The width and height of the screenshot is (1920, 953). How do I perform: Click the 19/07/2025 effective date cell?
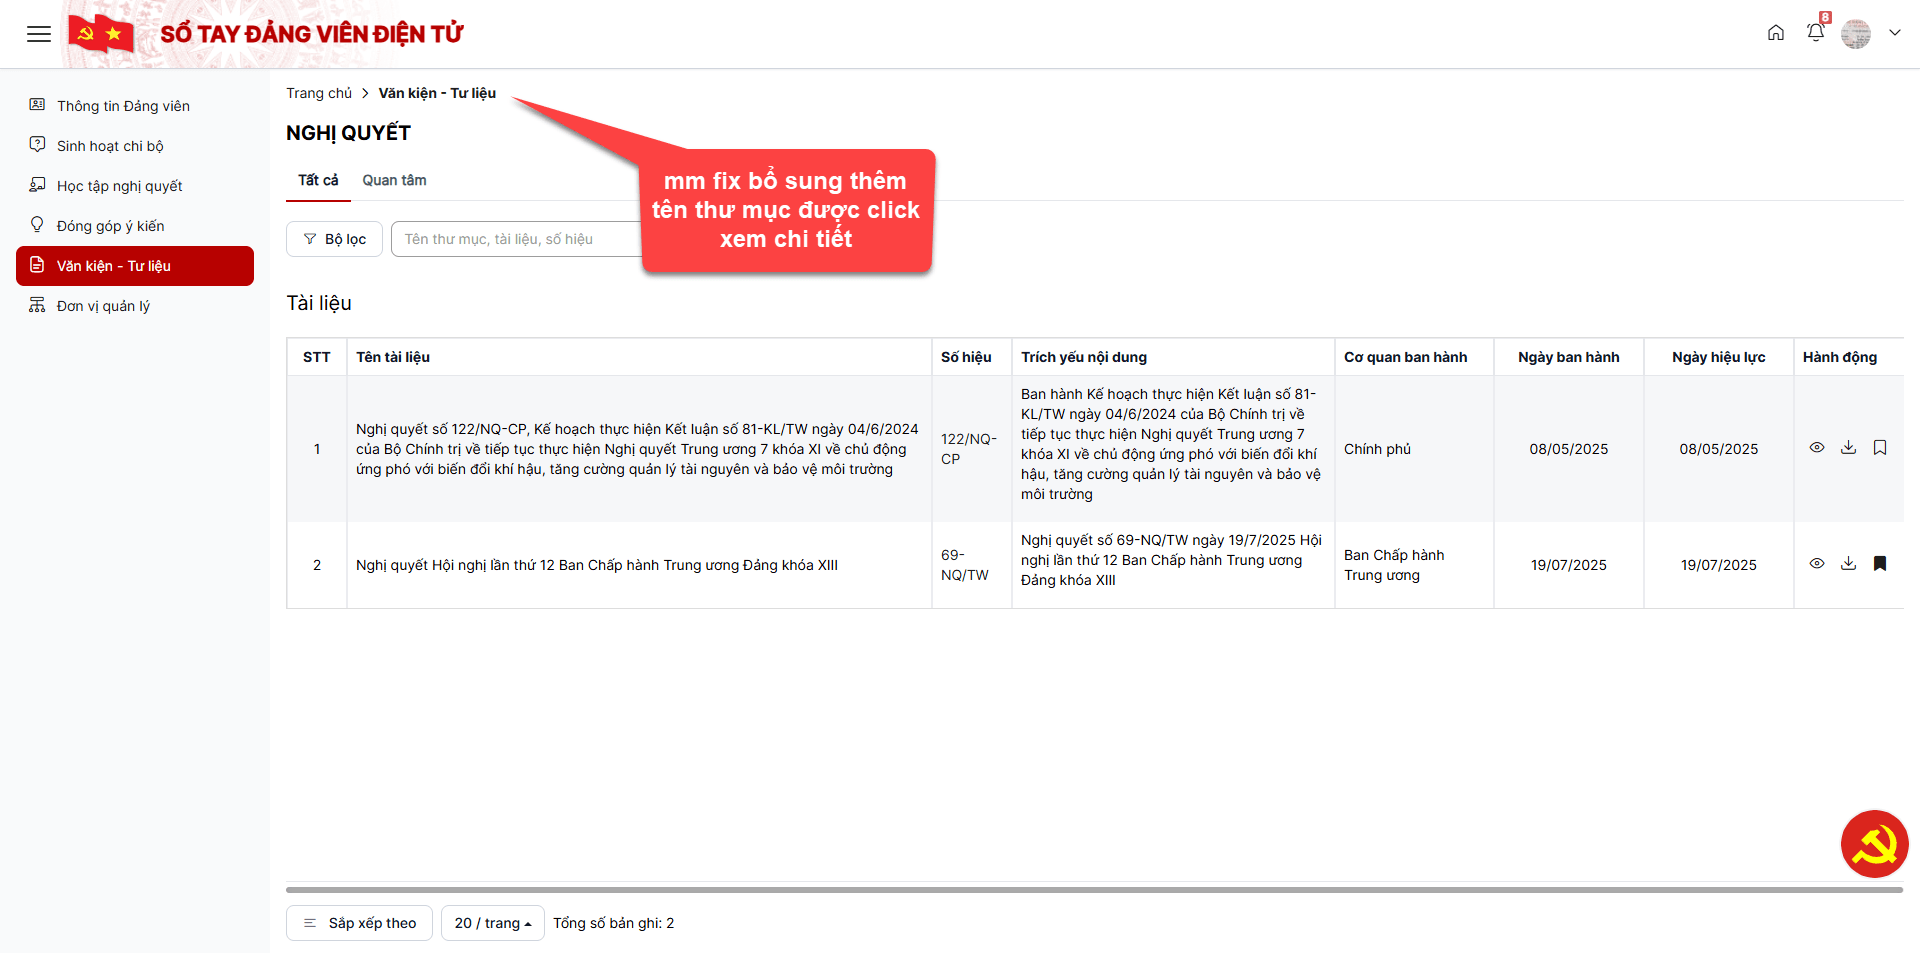pyautogui.click(x=1718, y=565)
